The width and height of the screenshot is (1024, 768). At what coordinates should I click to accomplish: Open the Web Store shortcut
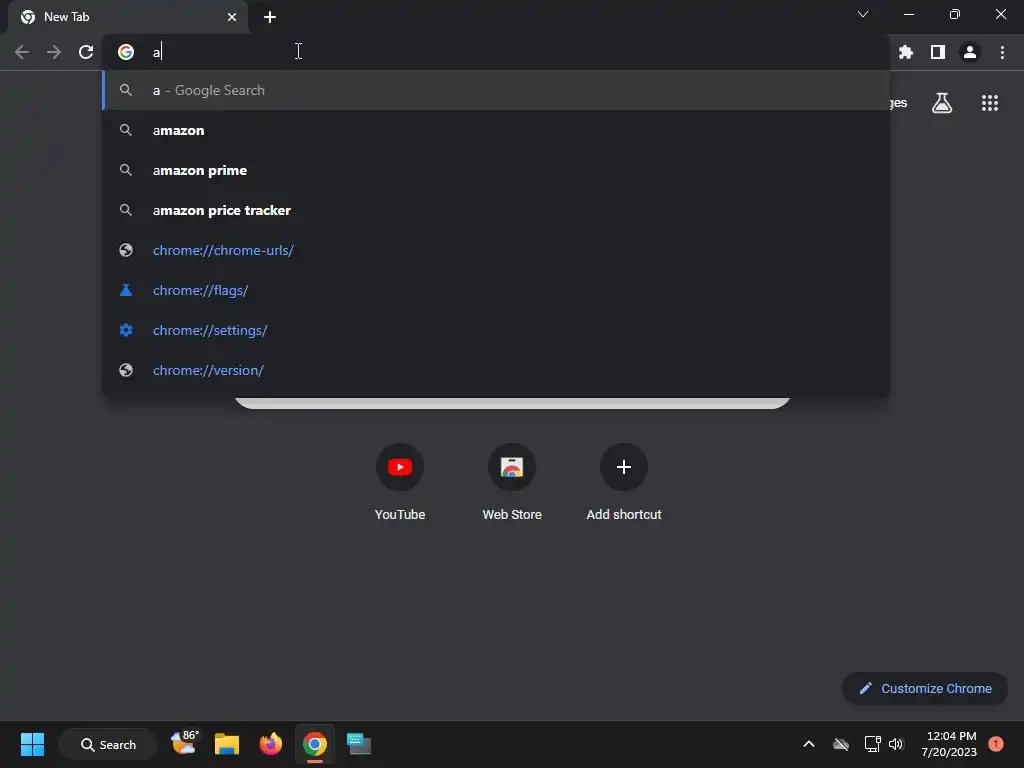pyautogui.click(x=512, y=482)
